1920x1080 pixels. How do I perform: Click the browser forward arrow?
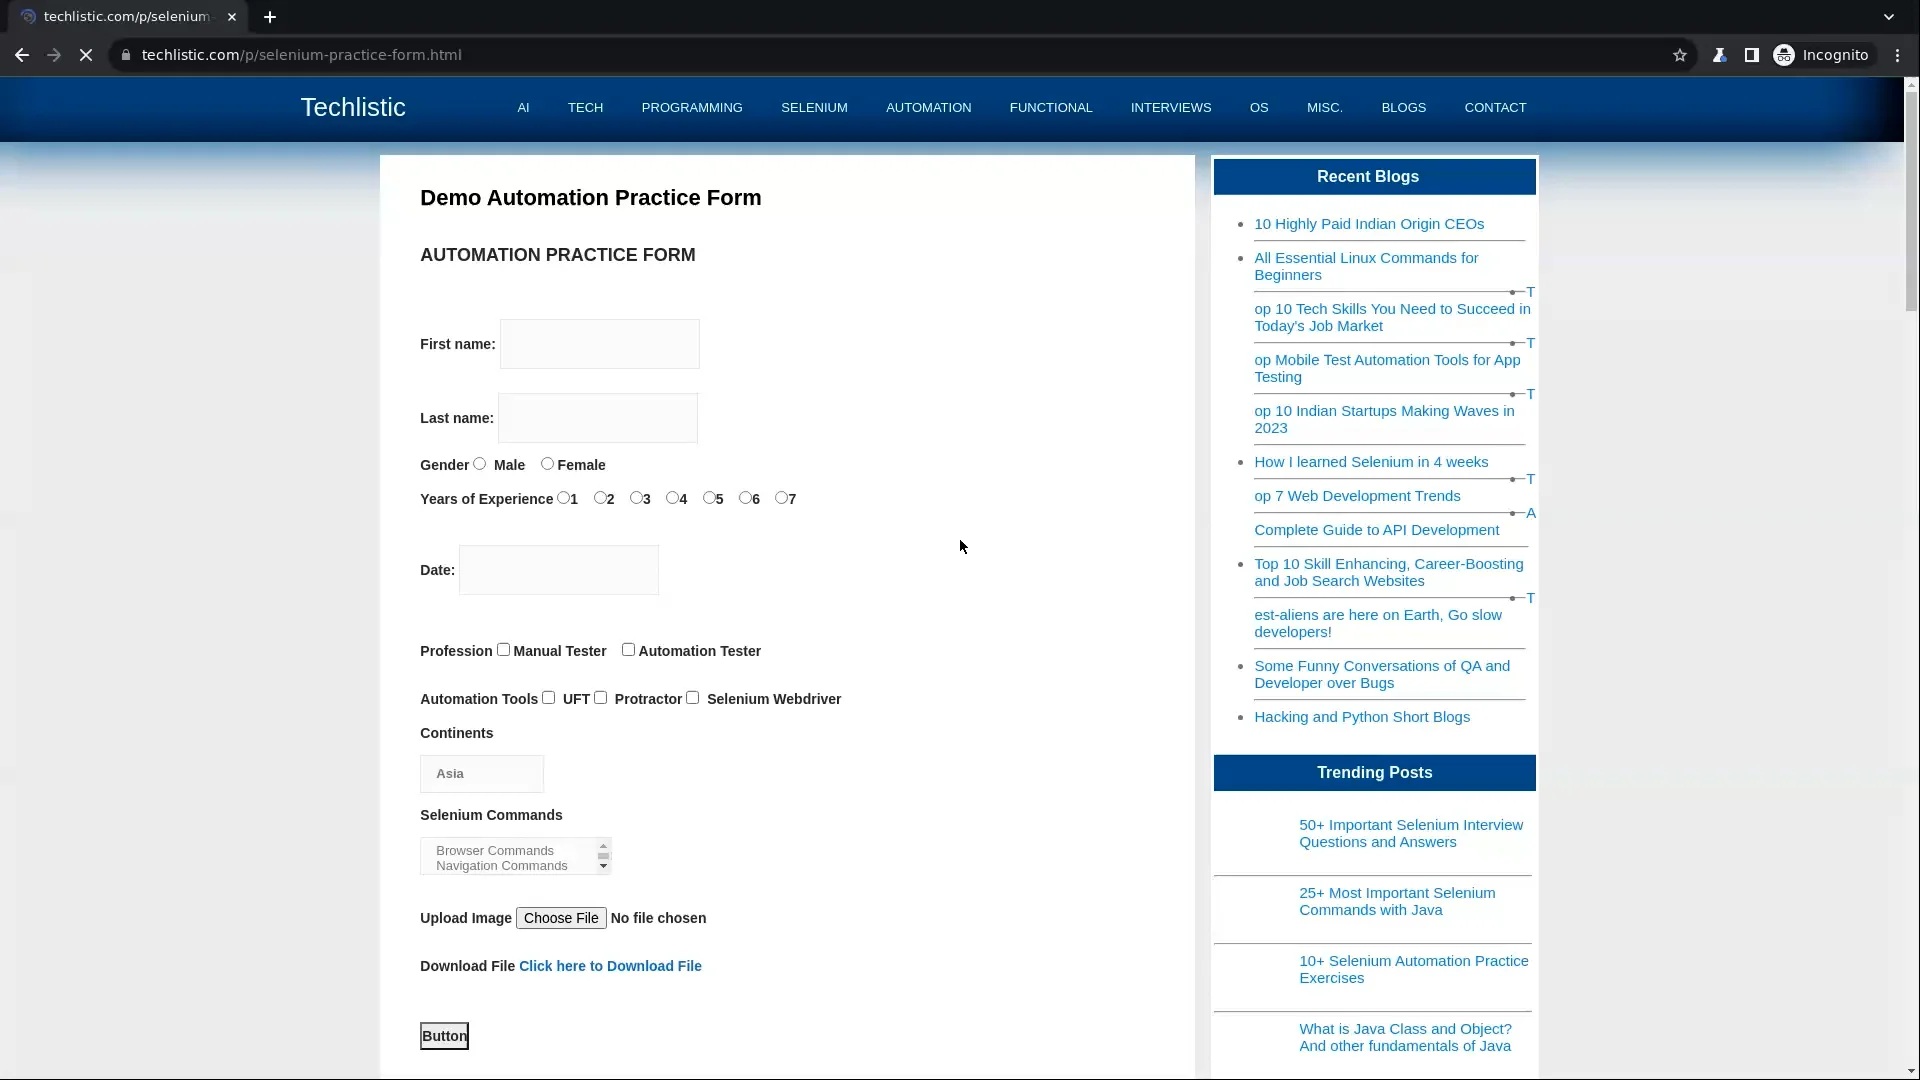coord(54,55)
